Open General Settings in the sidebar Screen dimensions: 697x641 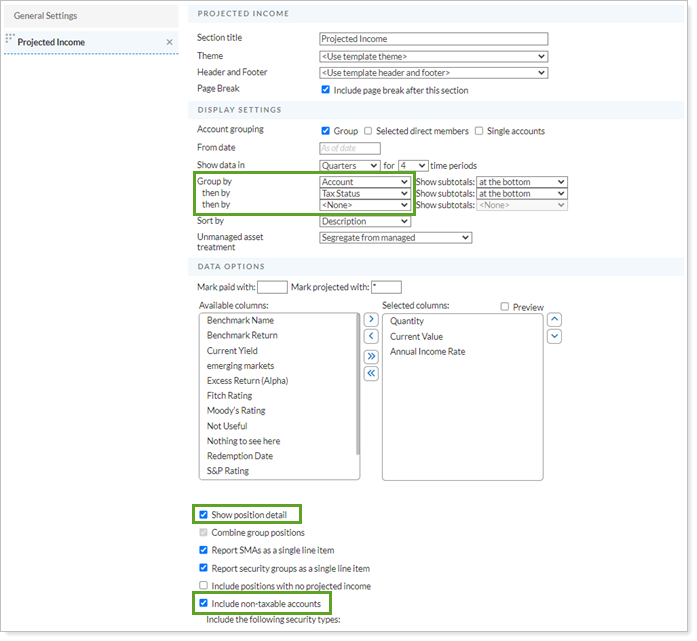[x=45, y=16]
